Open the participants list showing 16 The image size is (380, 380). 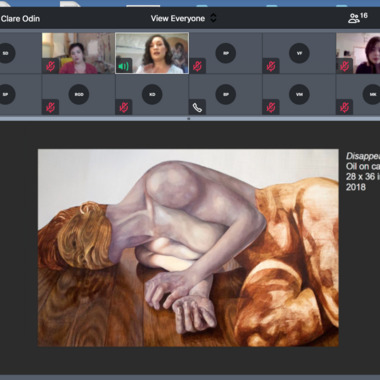358,18
